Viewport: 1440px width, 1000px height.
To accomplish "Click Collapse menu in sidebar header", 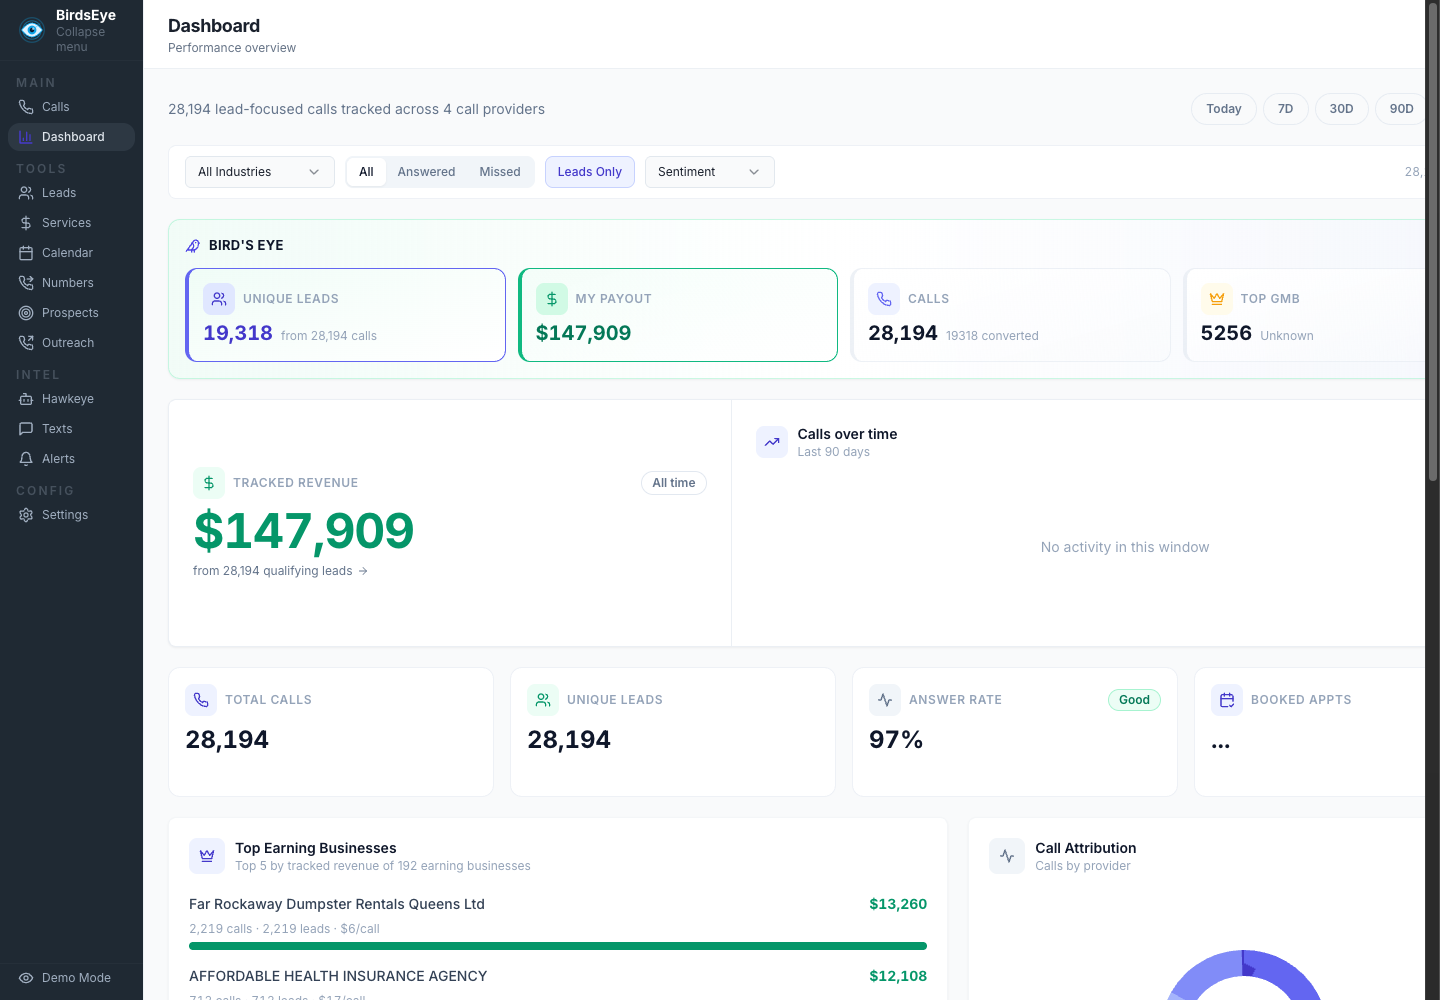I will coord(80,39).
